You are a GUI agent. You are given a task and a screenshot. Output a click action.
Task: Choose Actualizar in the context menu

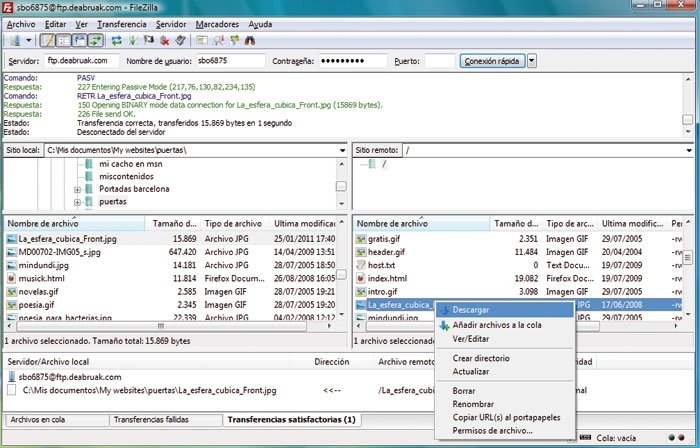click(x=505, y=371)
